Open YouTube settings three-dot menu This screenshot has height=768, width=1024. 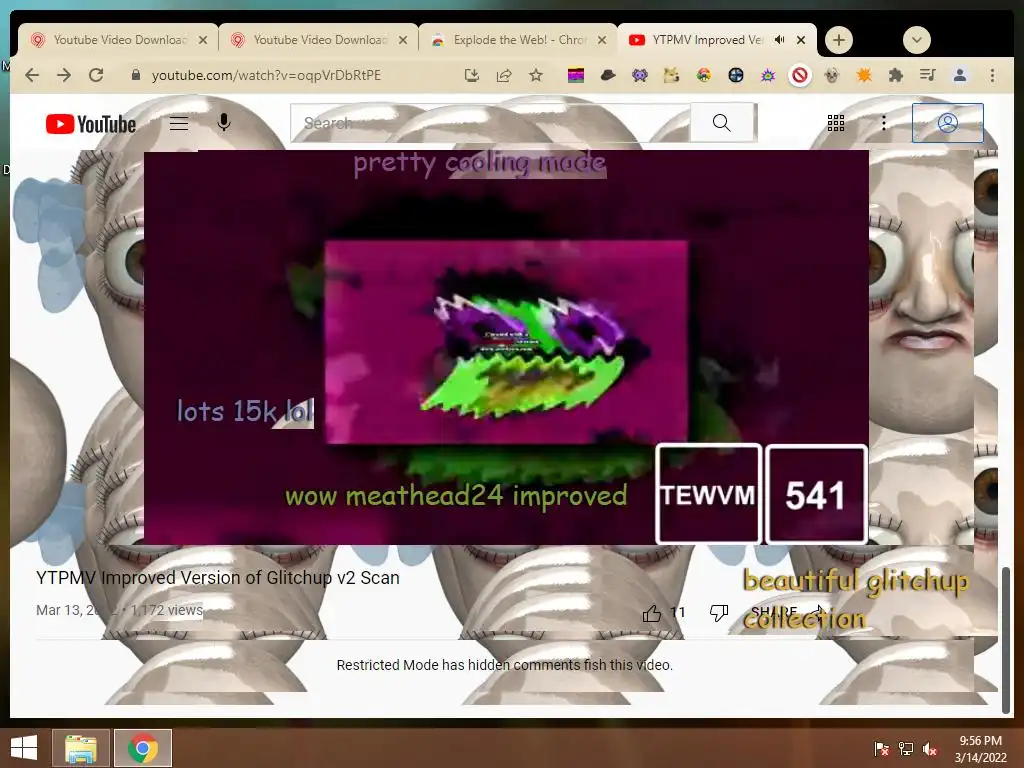[x=884, y=123]
